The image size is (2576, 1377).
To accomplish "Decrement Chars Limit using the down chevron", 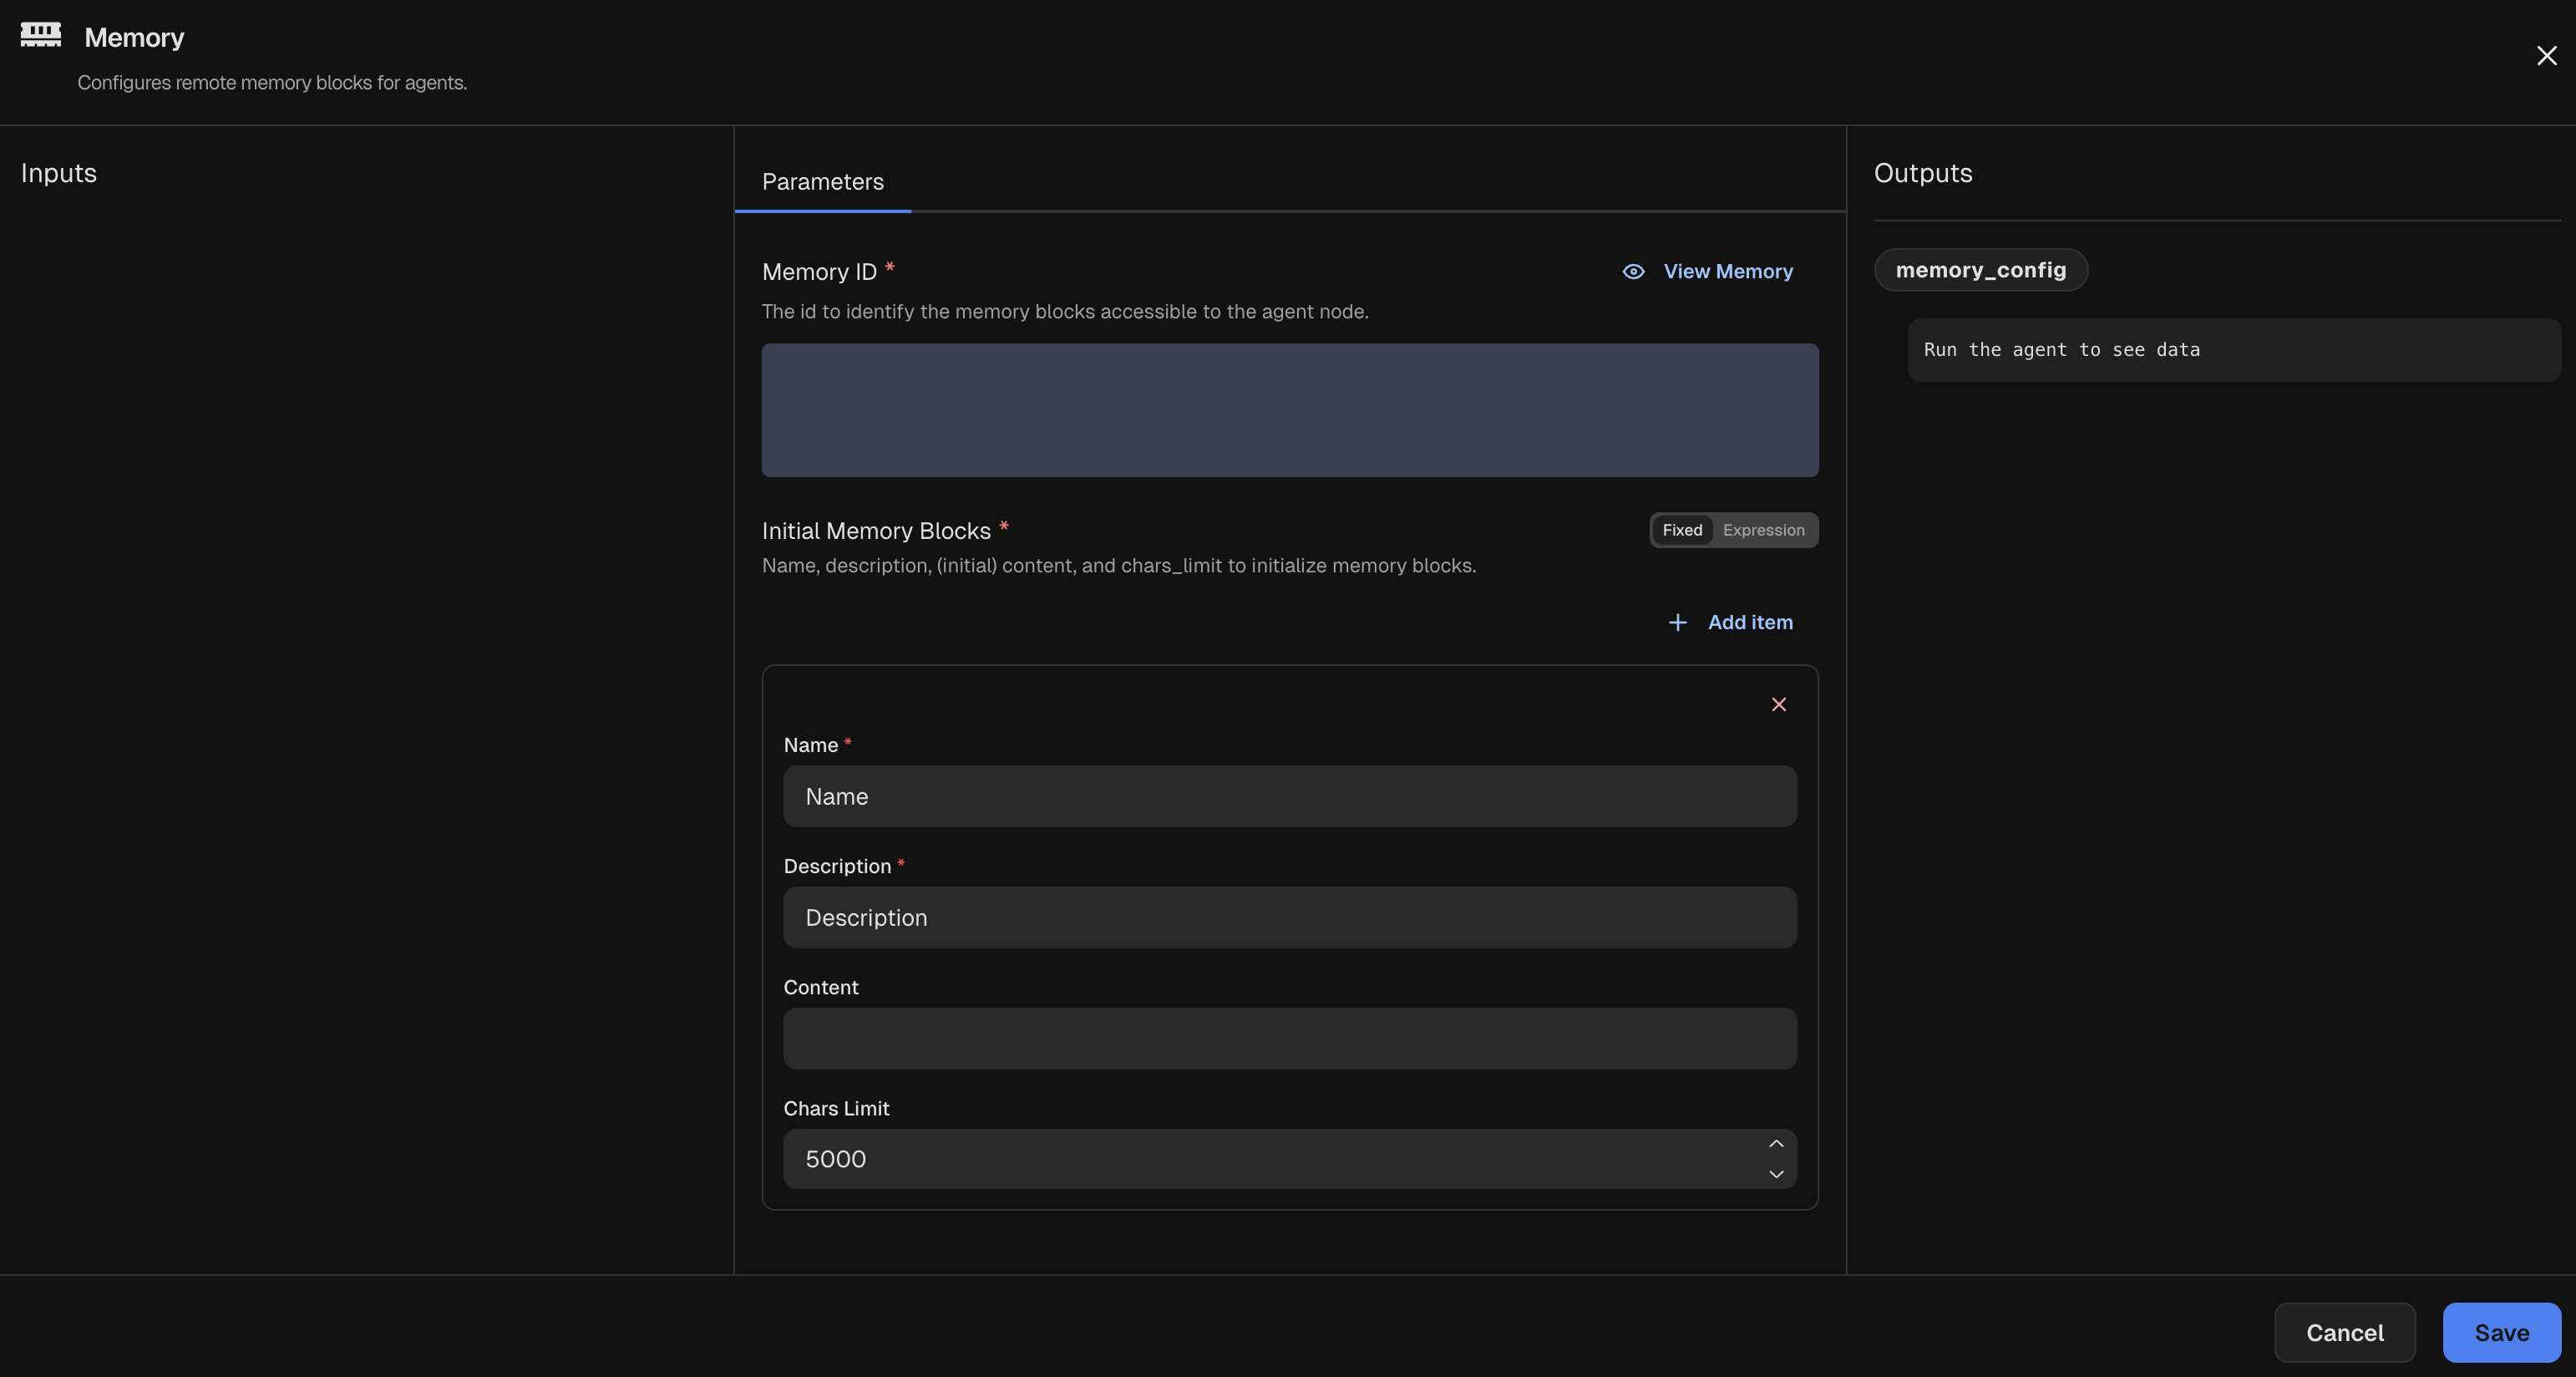I will [x=1775, y=1175].
